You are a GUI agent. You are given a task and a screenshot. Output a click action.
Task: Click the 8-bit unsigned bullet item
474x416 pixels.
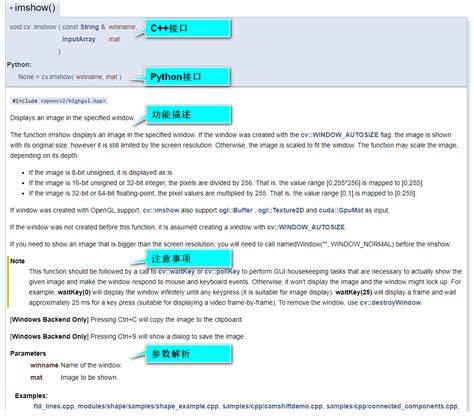pyautogui.click(x=101, y=173)
